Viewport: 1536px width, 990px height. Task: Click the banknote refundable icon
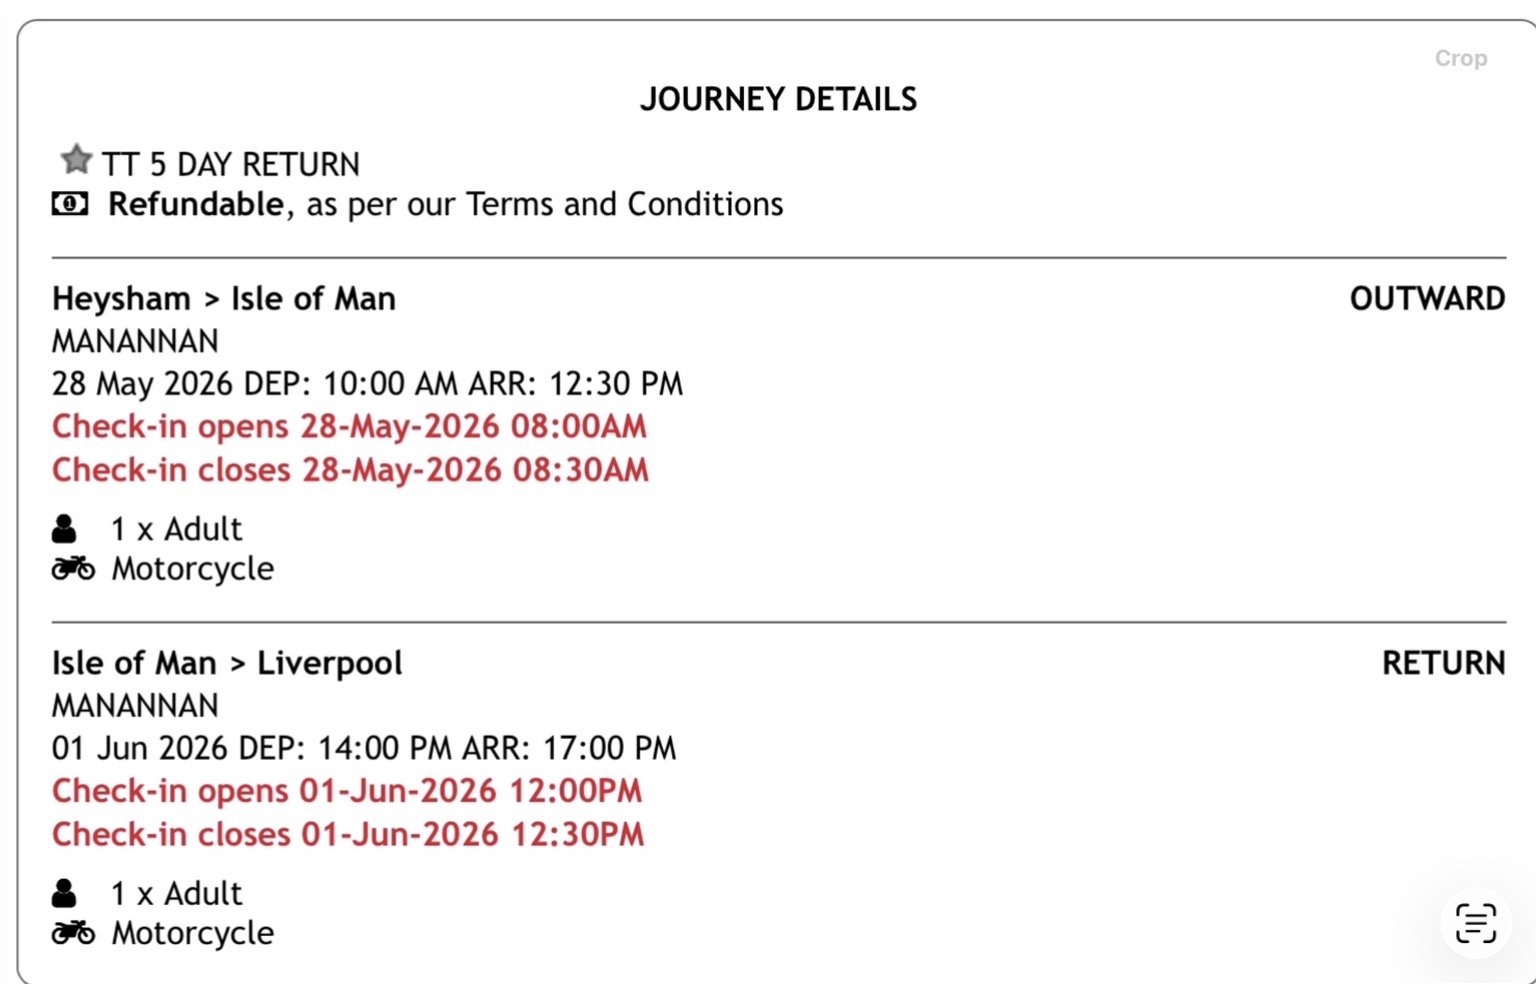[x=70, y=204]
